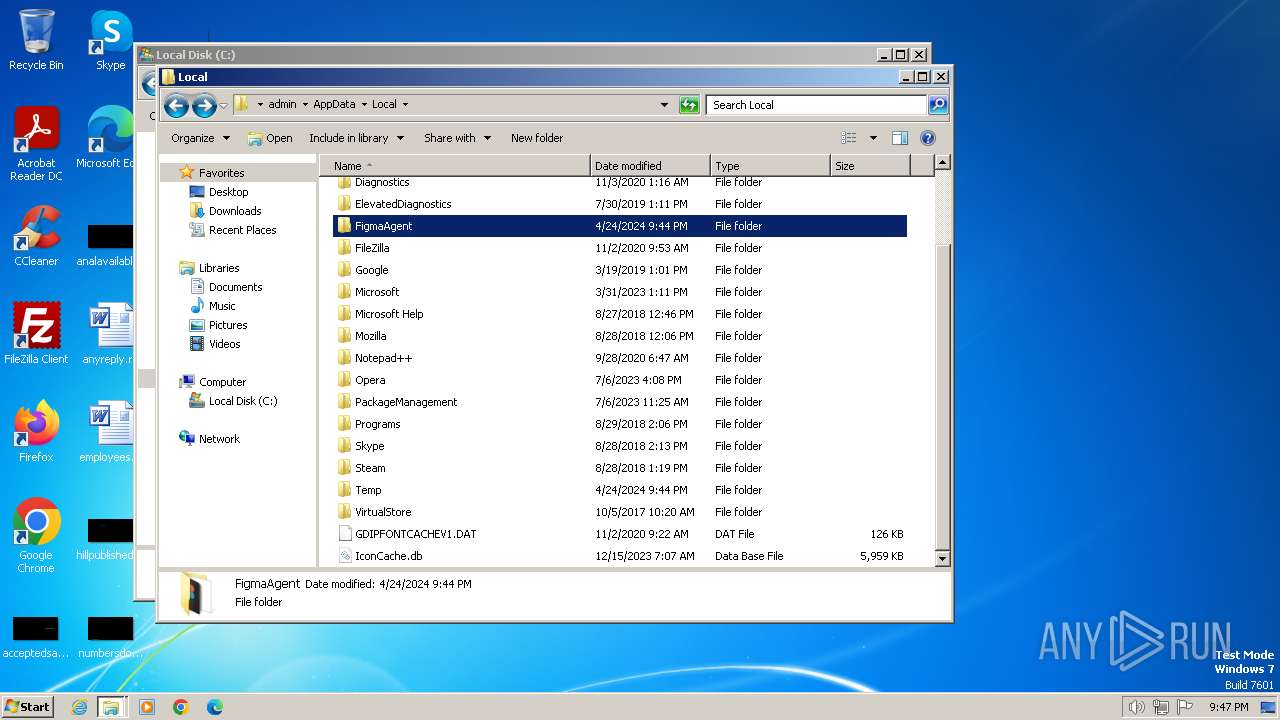Open the recent pages dropdown arrow

[x=223, y=105]
